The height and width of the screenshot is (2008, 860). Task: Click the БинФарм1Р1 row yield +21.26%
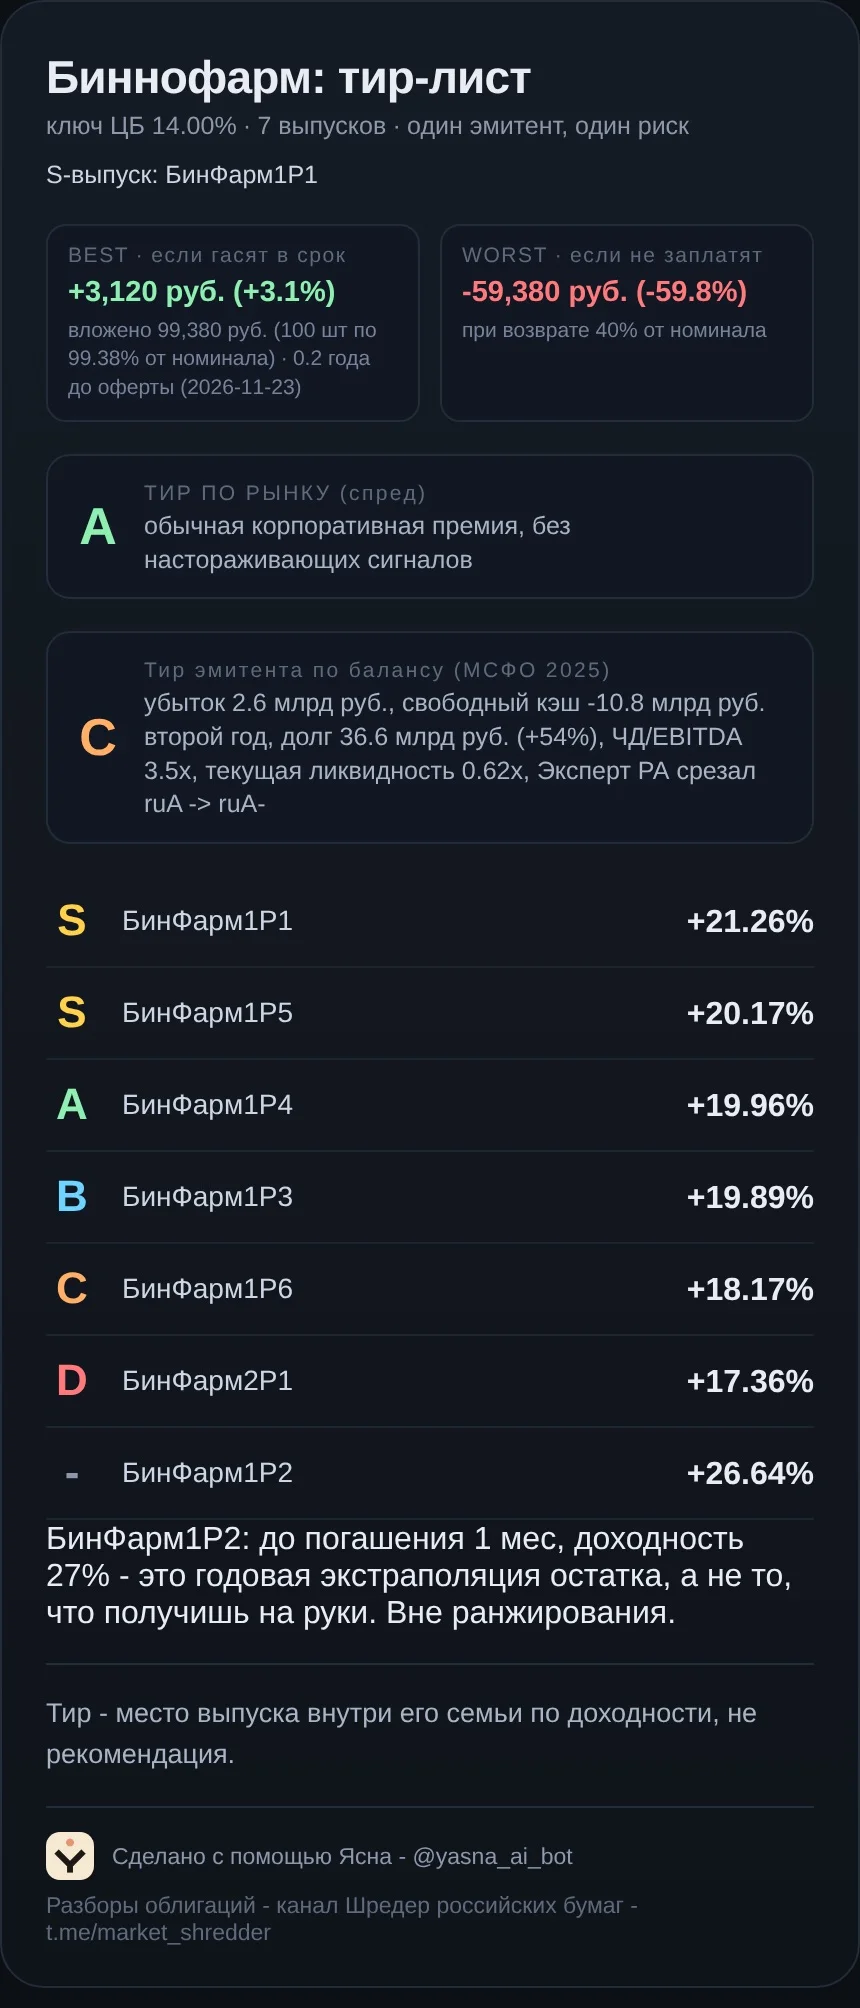(x=750, y=921)
